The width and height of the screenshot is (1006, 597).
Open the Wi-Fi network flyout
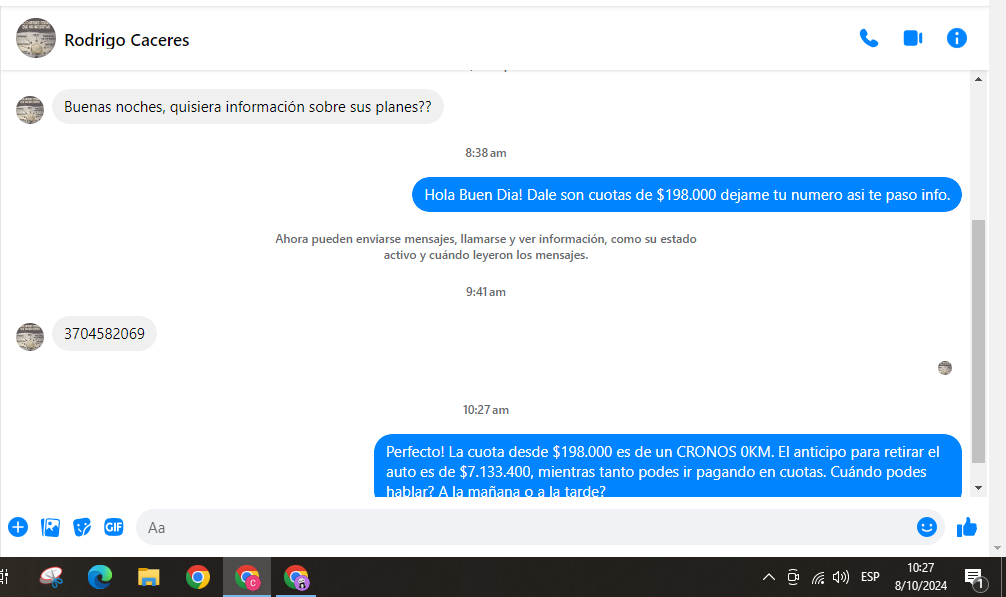tap(817, 578)
